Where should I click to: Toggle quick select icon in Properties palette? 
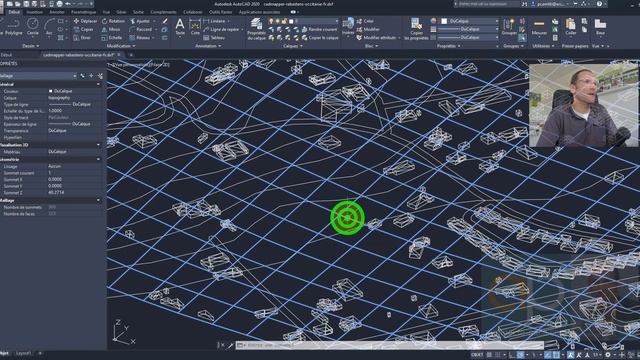100,76
